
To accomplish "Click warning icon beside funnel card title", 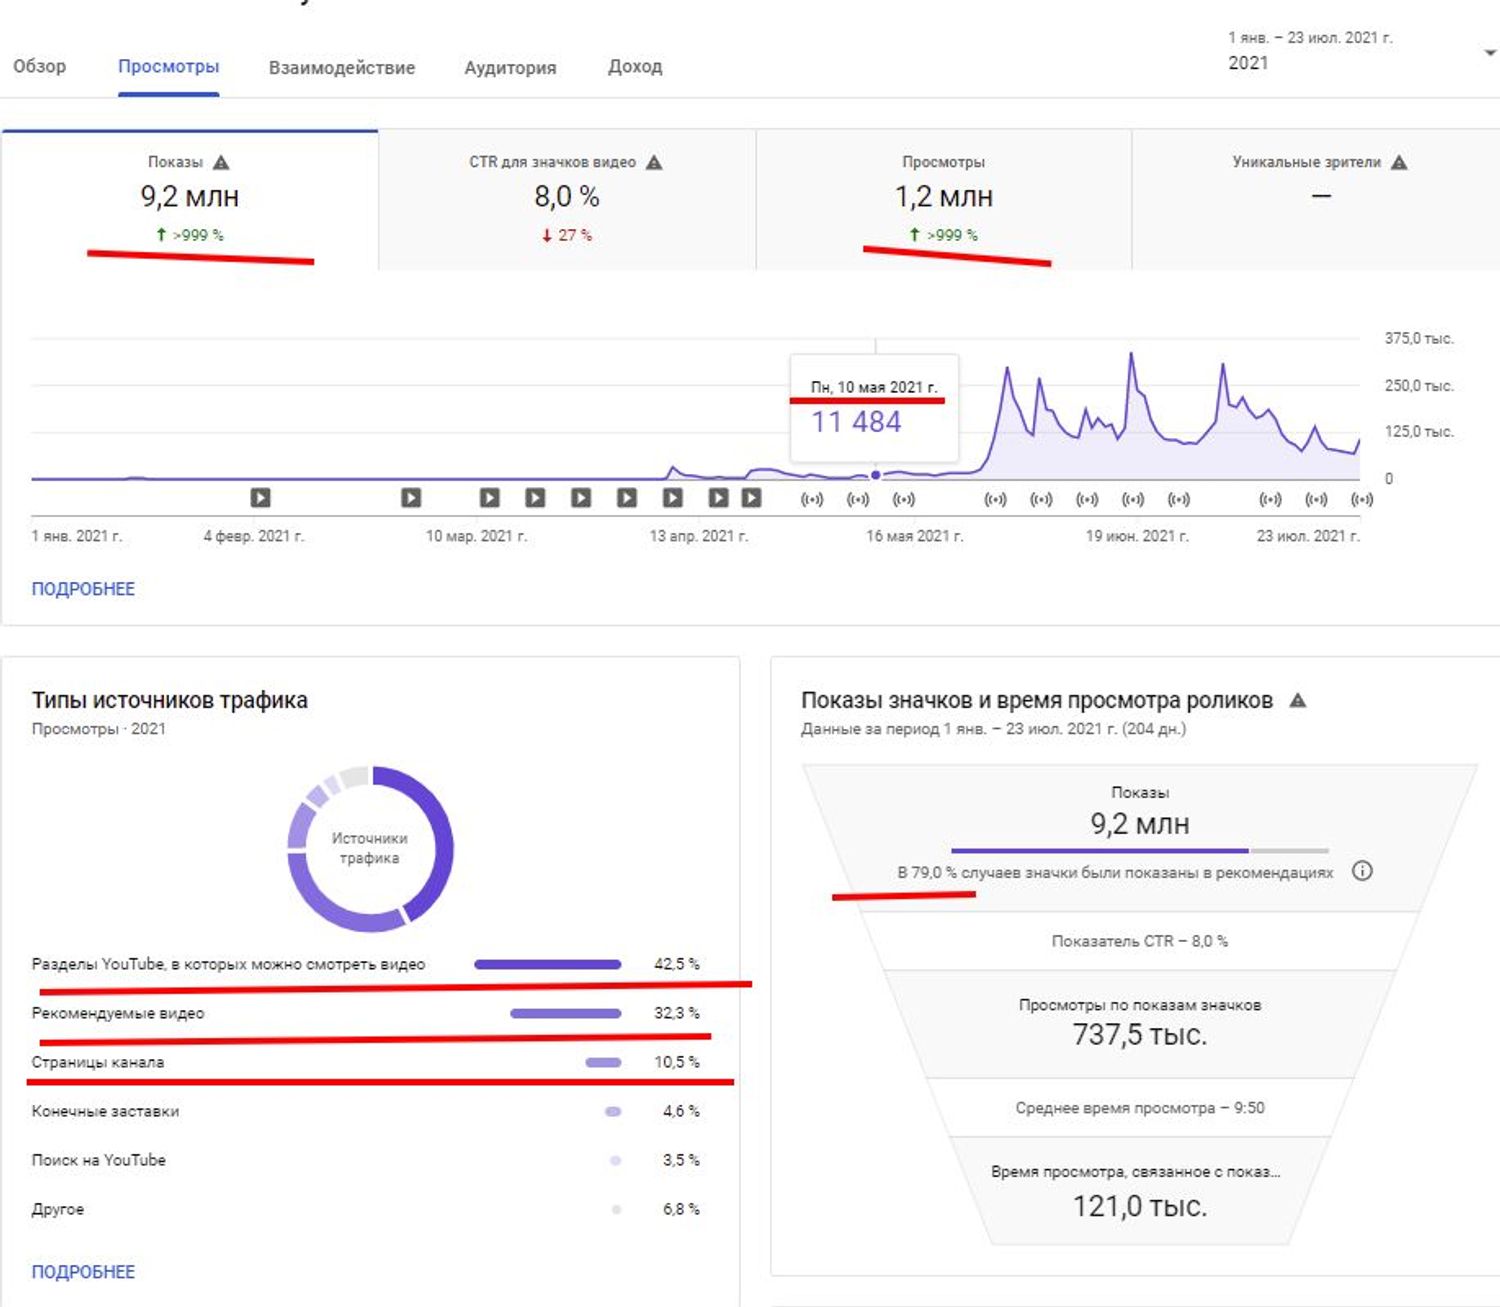I will tap(1298, 700).
